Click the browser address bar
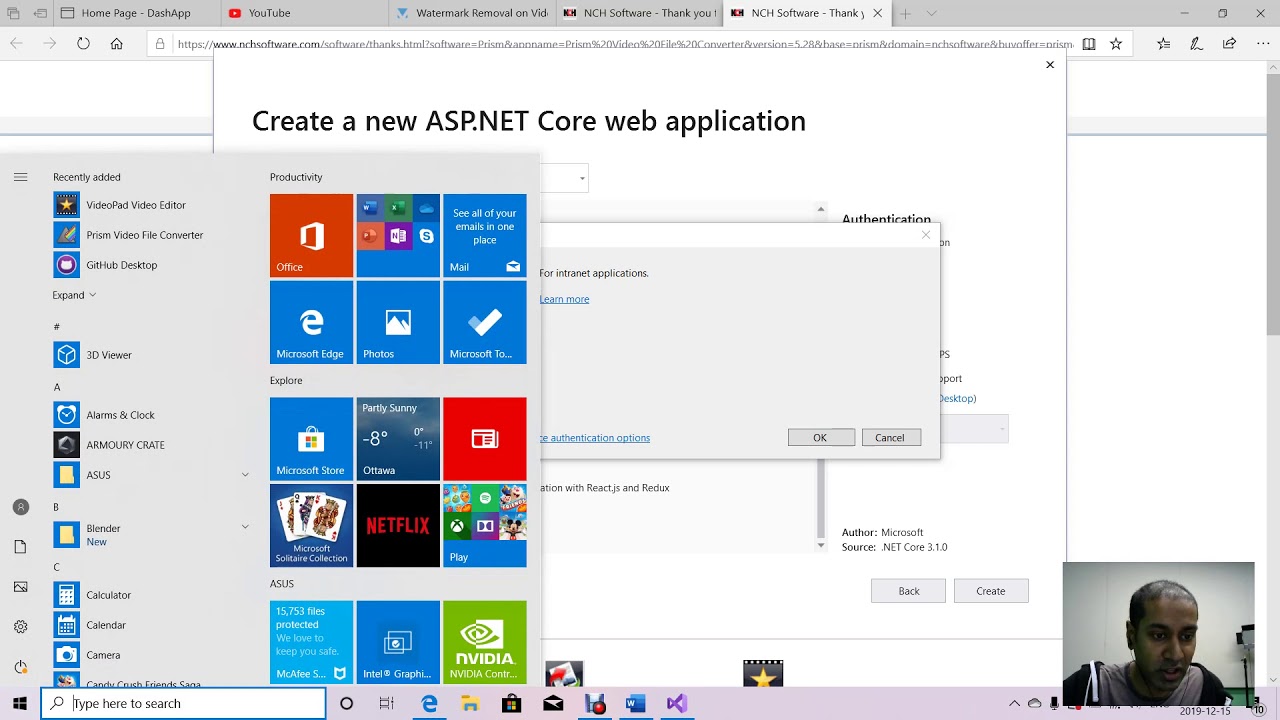Image resolution: width=1280 pixels, height=720 pixels. tap(613, 44)
